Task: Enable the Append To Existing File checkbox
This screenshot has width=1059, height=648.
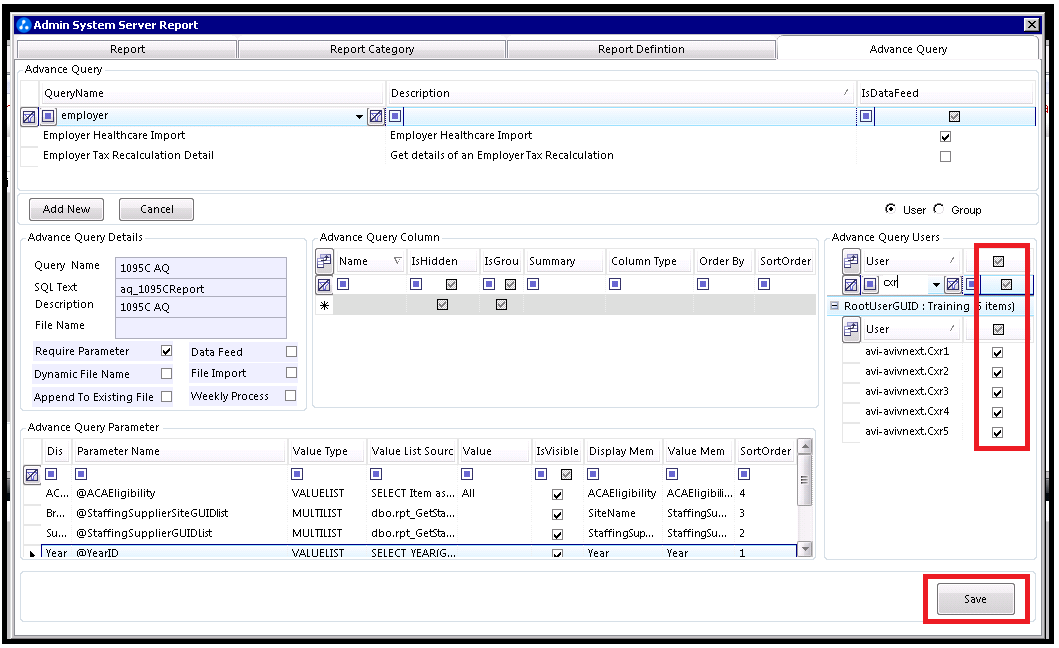Action: (x=167, y=397)
